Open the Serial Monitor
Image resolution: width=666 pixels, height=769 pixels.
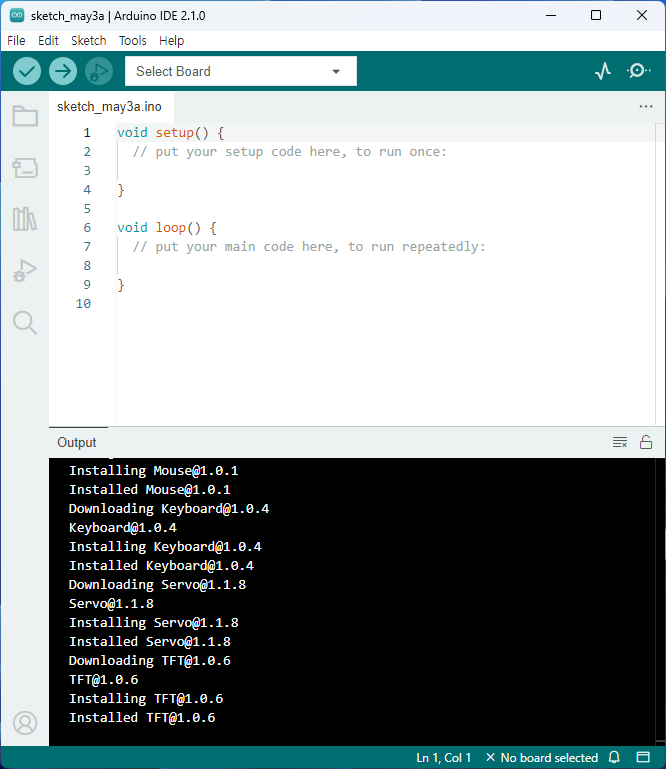639,71
